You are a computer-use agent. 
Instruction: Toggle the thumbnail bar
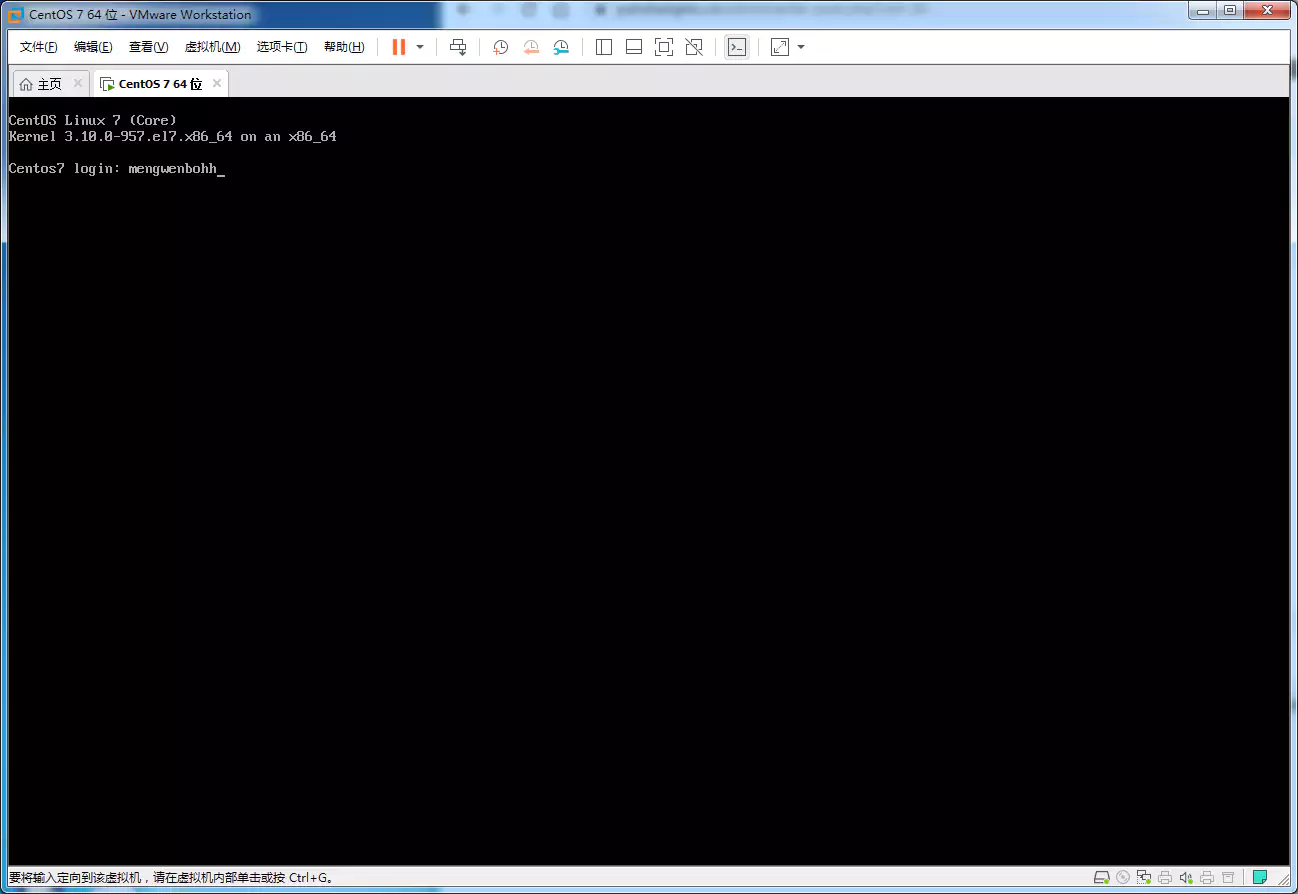633,46
